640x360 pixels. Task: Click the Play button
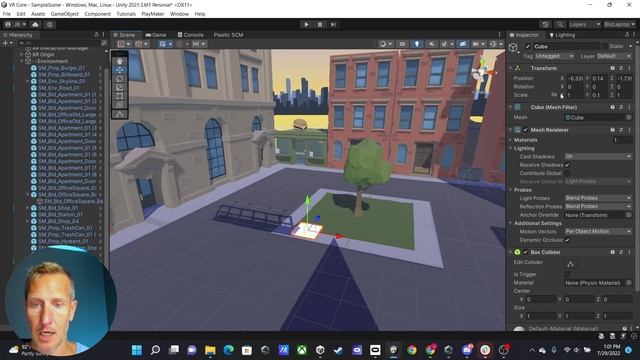pos(307,24)
